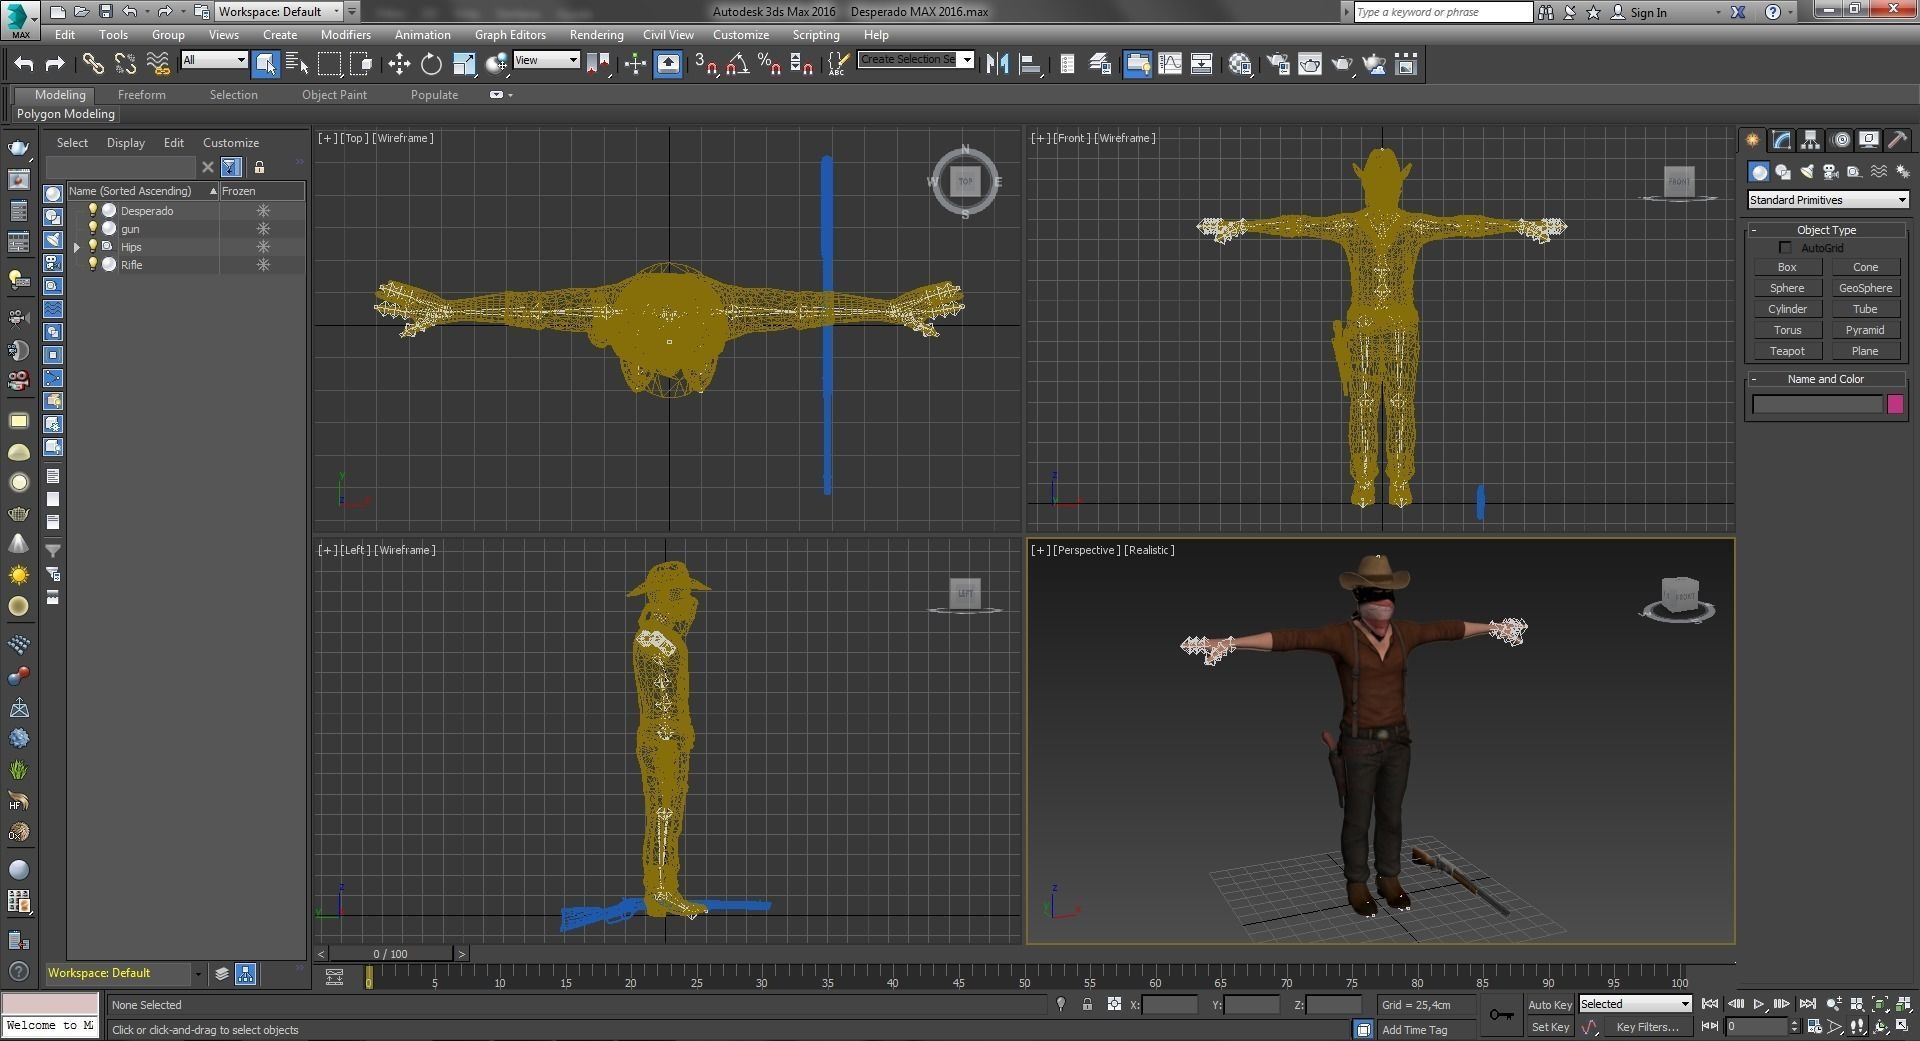Toggle the Angle Snap icon

tap(737, 65)
